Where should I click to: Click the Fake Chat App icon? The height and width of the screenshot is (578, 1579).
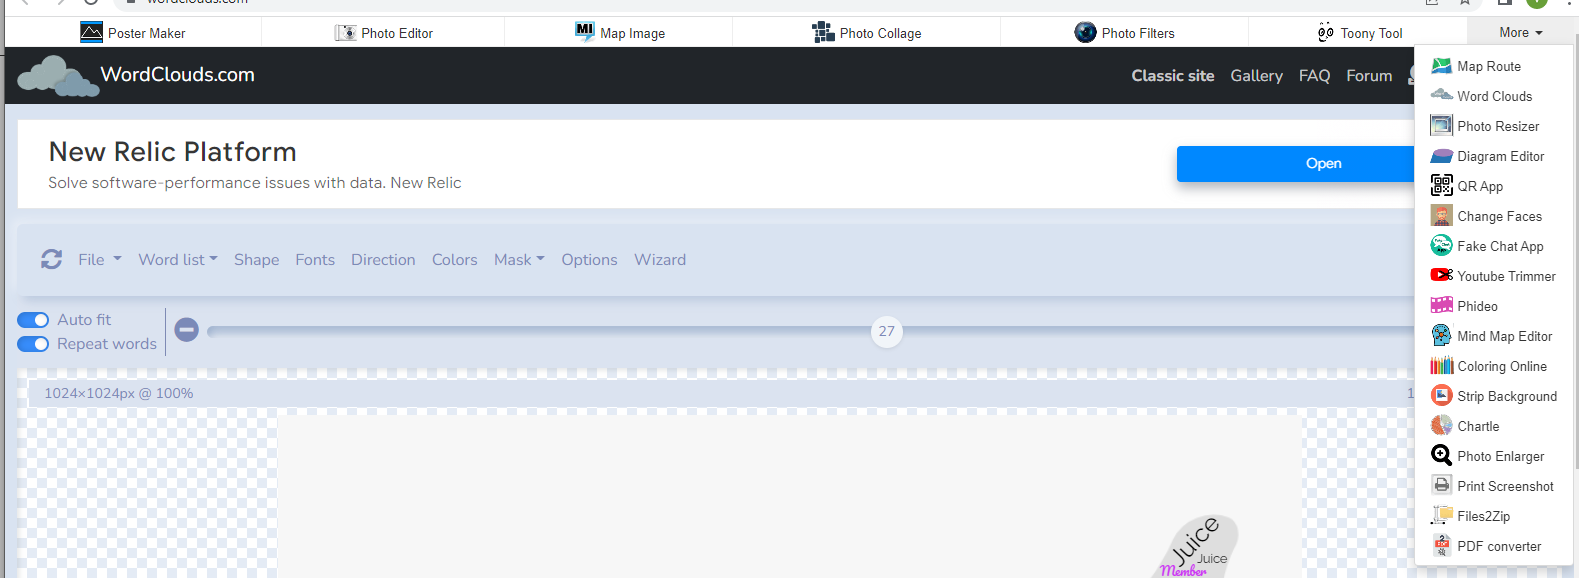coord(1441,245)
